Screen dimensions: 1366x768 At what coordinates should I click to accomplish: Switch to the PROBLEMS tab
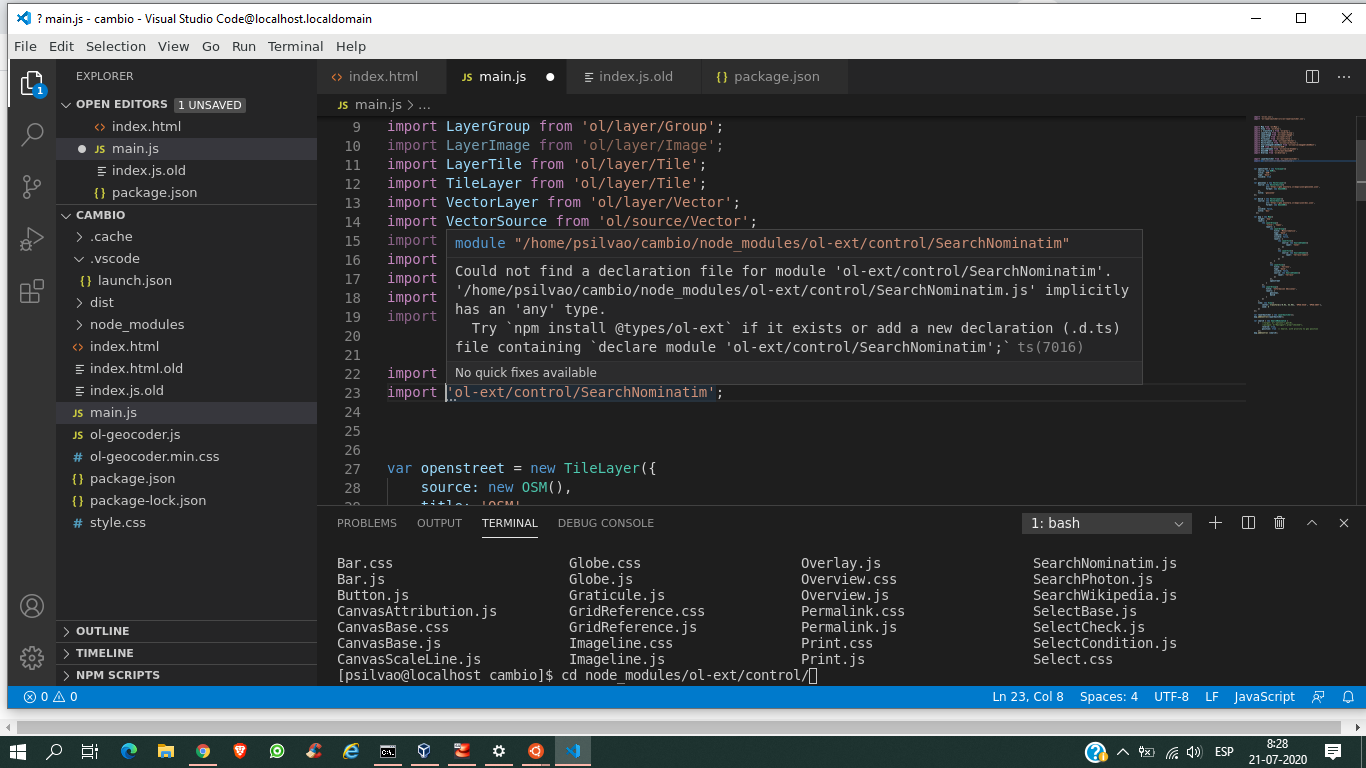click(366, 522)
